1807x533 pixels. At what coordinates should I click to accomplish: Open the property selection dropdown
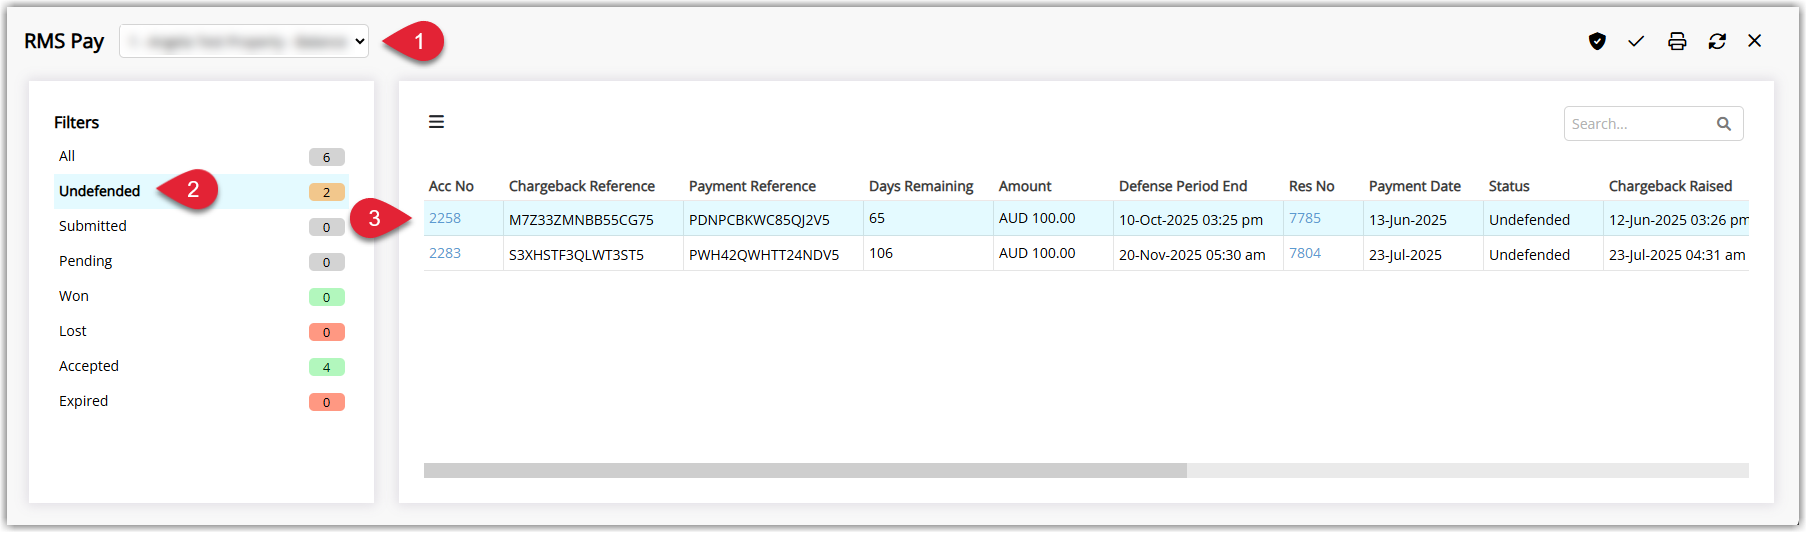244,41
